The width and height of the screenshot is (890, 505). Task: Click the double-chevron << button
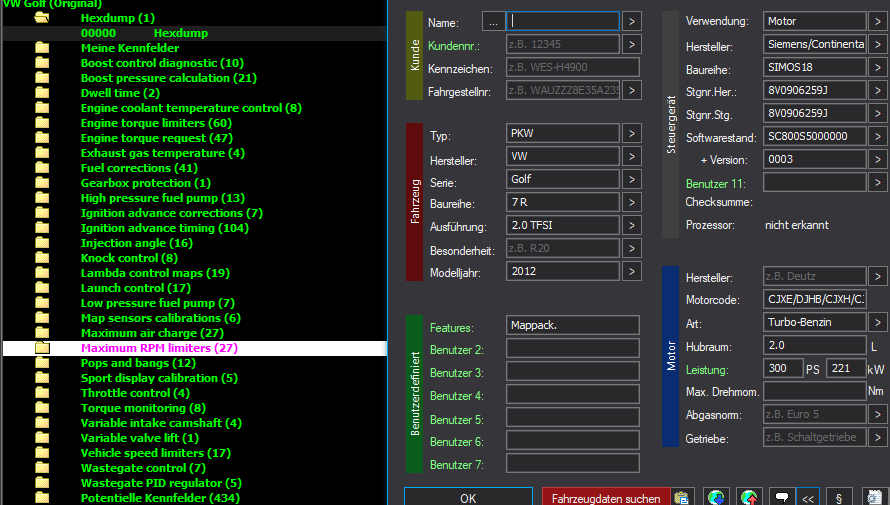pyautogui.click(x=808, y=498)
